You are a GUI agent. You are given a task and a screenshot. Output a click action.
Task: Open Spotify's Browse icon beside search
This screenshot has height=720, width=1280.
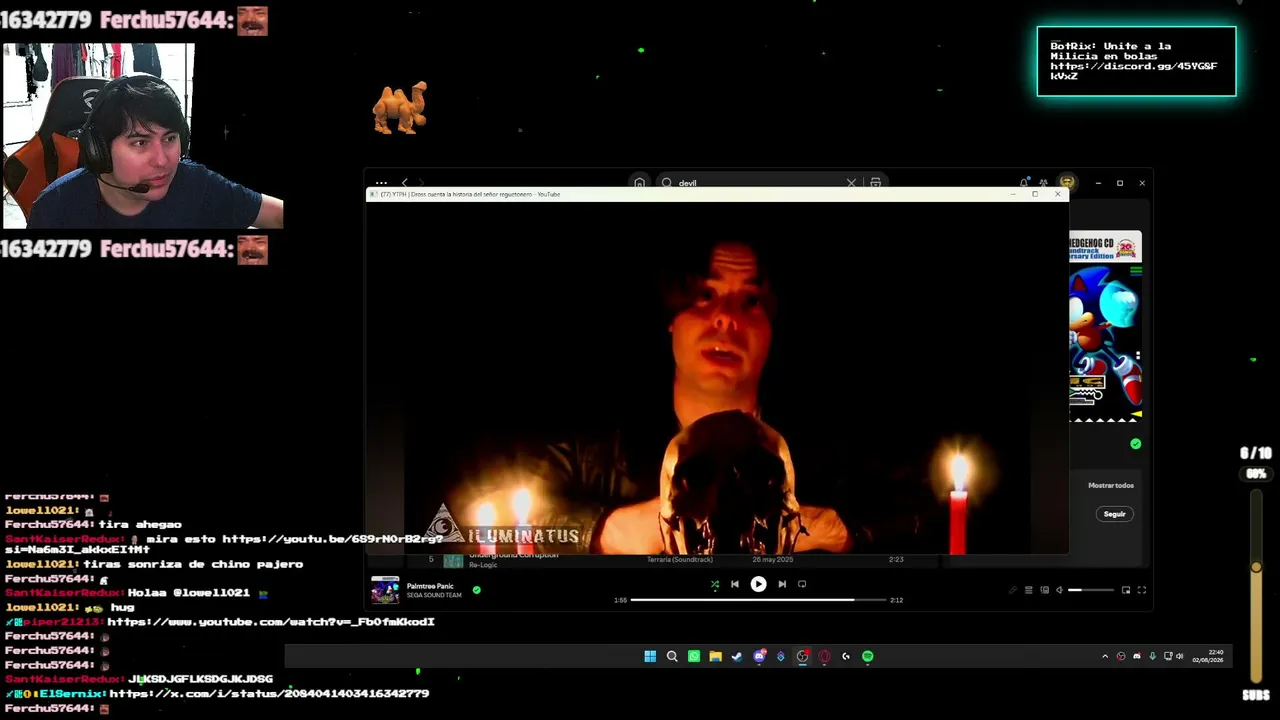[875, 183]
